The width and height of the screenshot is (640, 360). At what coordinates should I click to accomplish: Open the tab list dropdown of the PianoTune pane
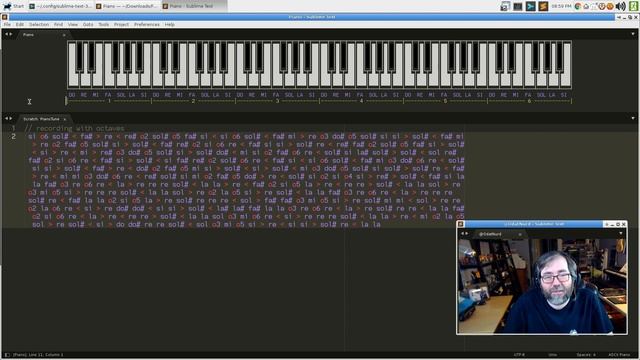pos(633,118)
